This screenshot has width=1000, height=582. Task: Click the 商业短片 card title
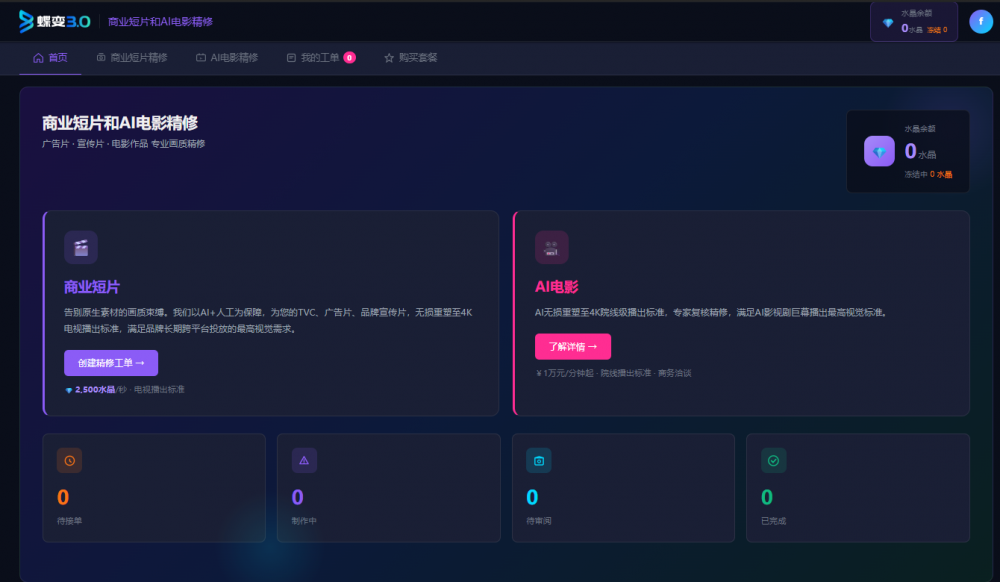coord(92,287)
